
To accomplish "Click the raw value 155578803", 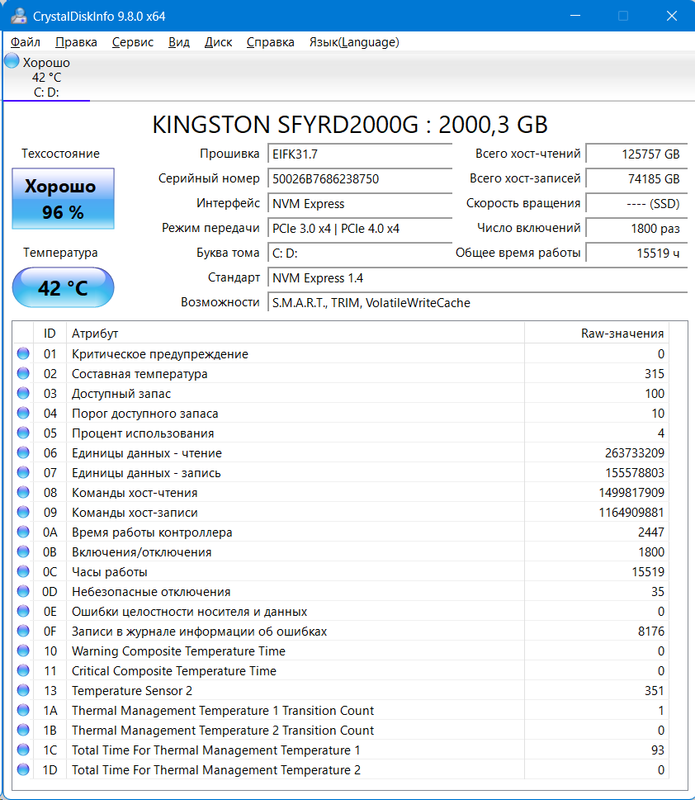I will tap(634, 473).
